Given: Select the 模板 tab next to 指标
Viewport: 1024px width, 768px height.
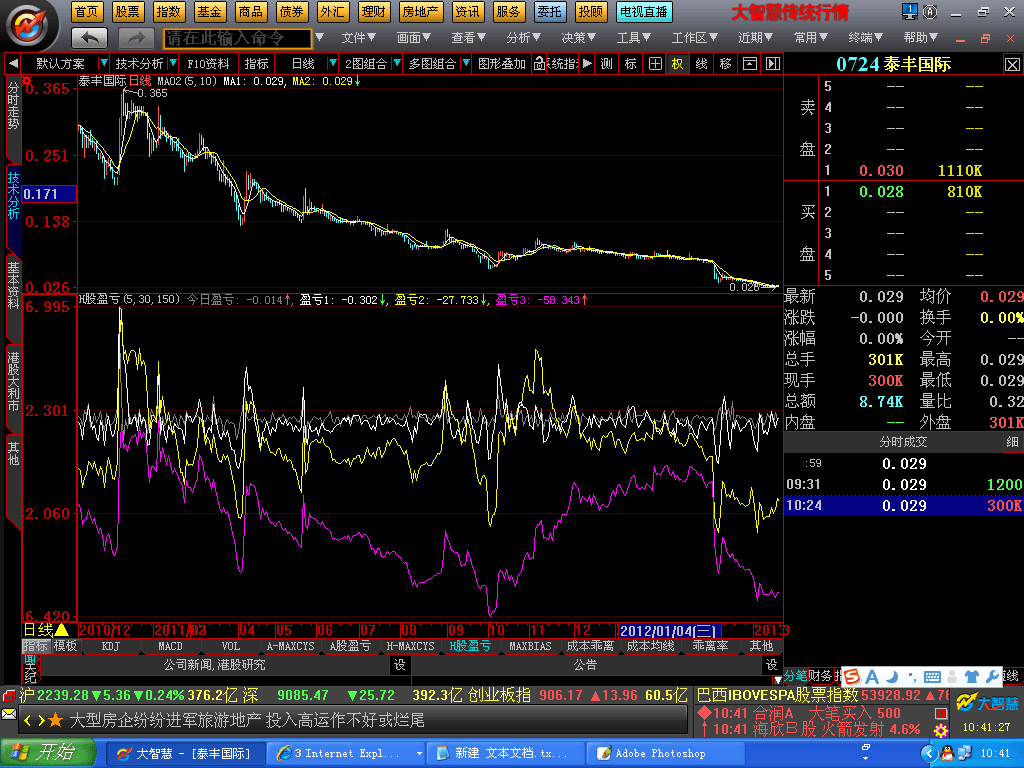Looking at the screenshot, I should (65, 646).
